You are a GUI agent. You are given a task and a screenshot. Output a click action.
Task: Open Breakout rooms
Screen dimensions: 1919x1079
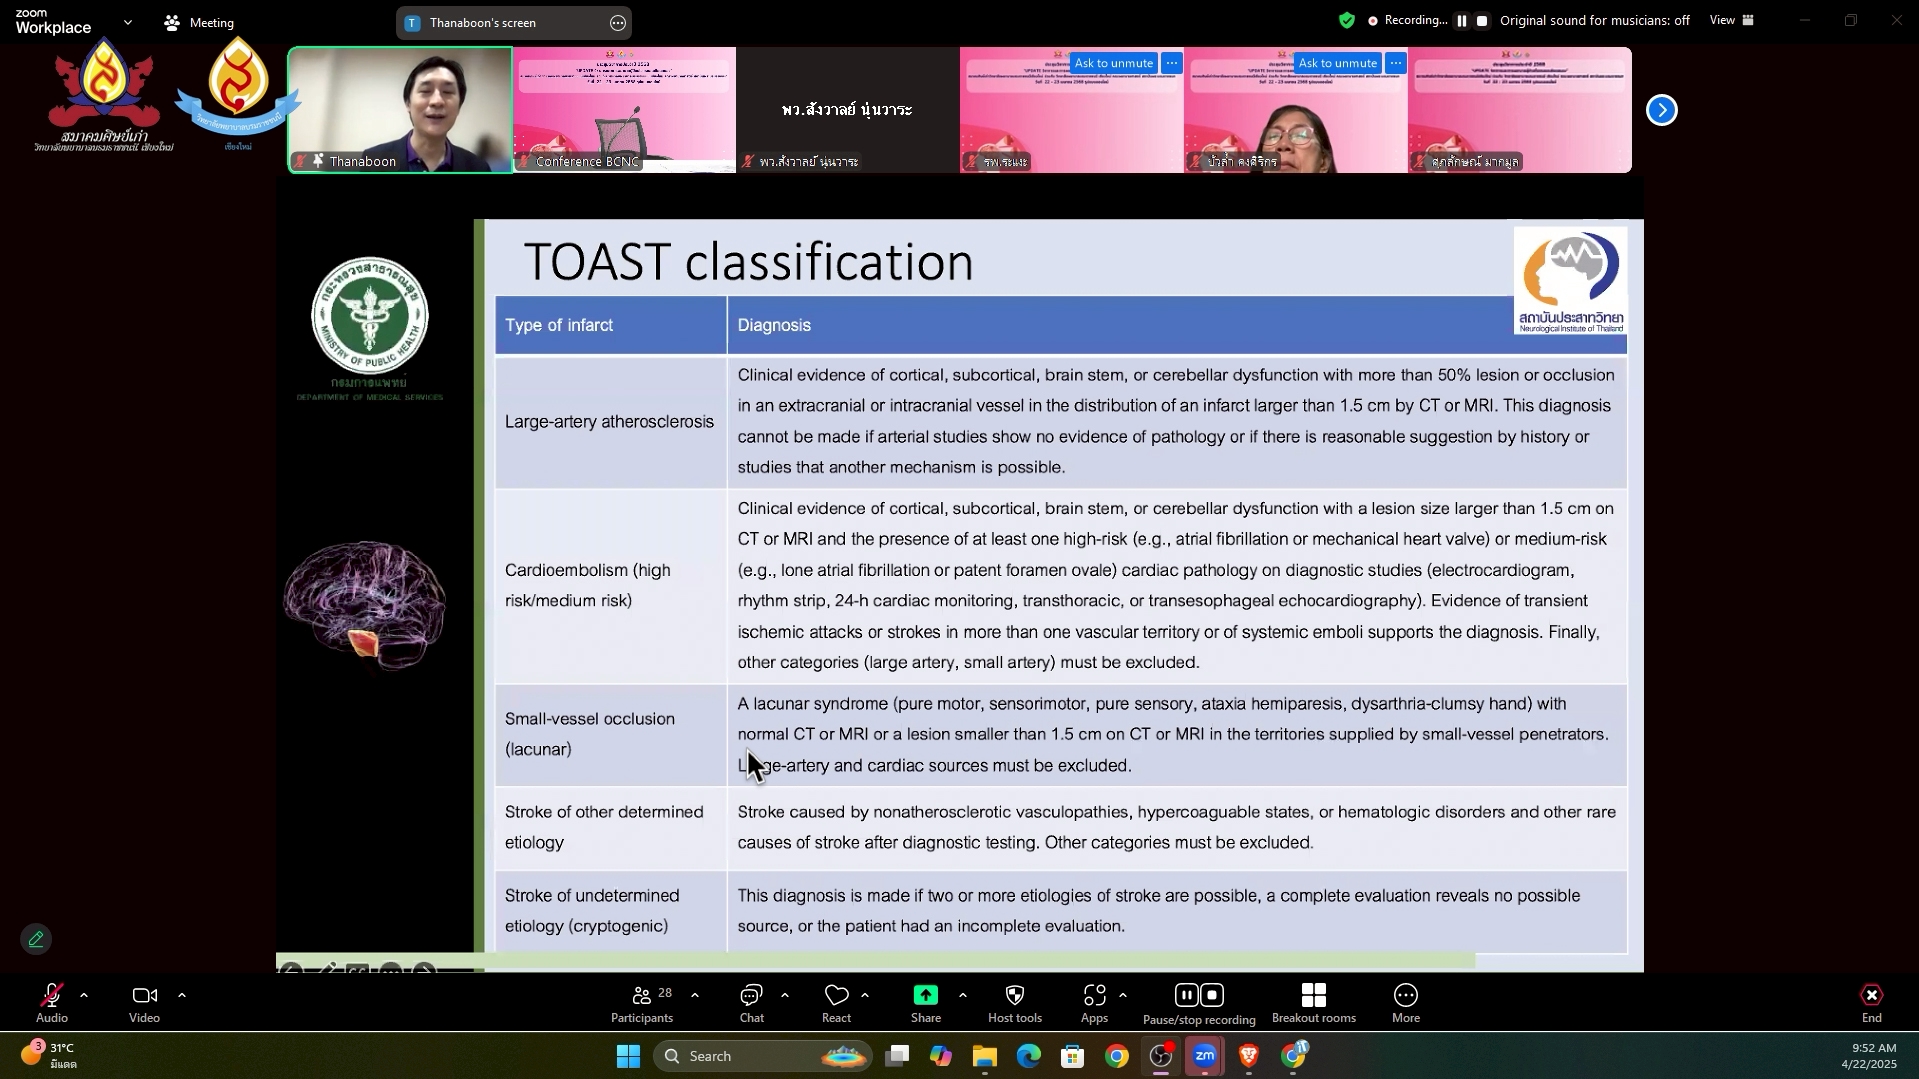(x=1314, y=1003)
